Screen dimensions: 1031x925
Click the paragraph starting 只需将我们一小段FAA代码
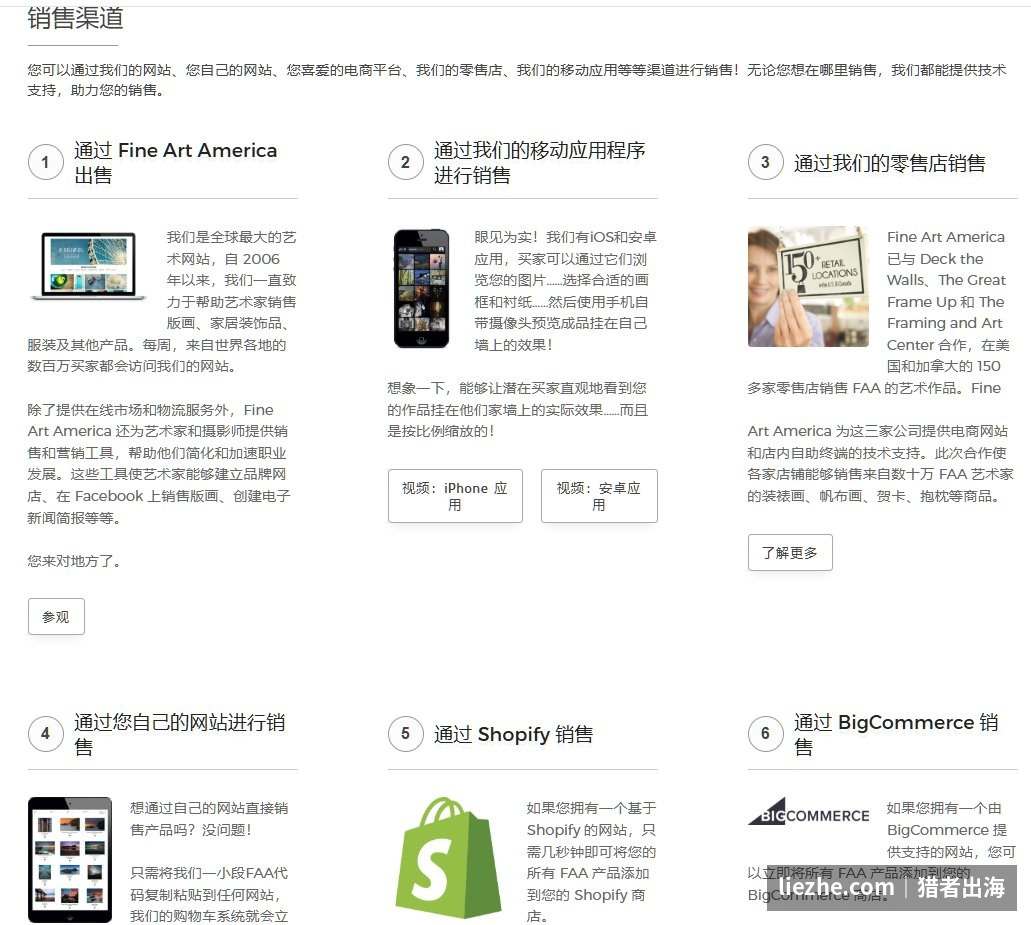click(x=209, y=894)
